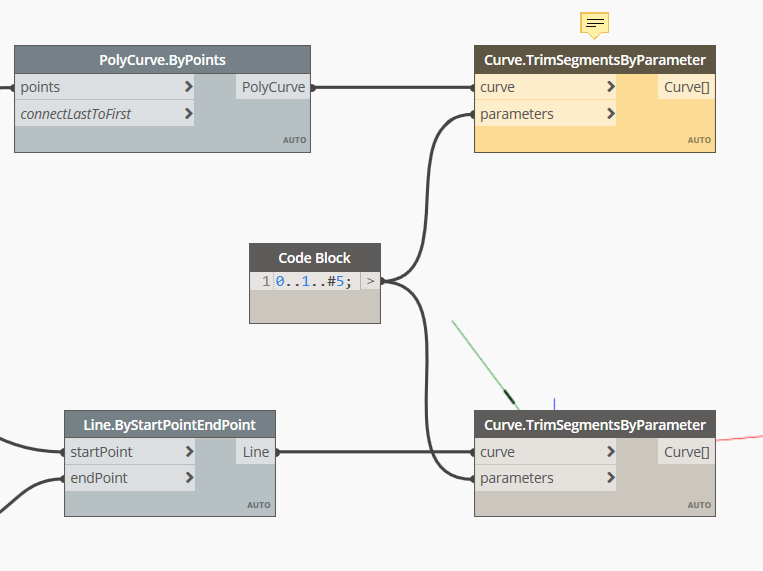
Task: Click the endPoint input port
Action: pos(130,478)
